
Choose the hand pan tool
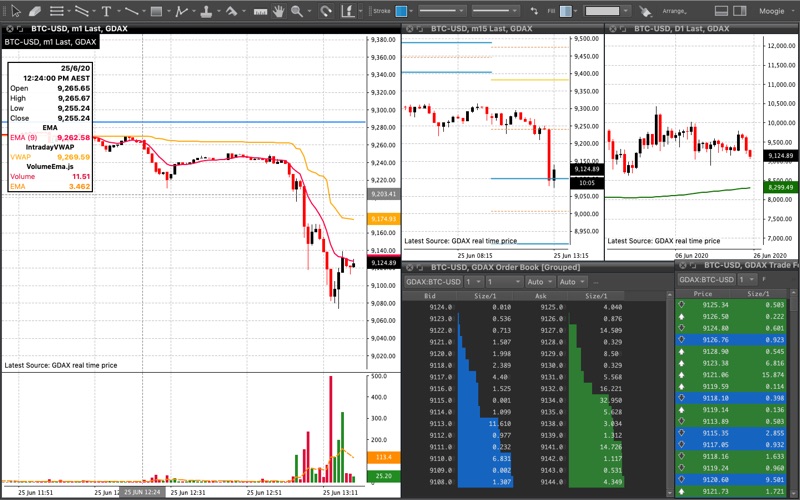coord(279,11)
